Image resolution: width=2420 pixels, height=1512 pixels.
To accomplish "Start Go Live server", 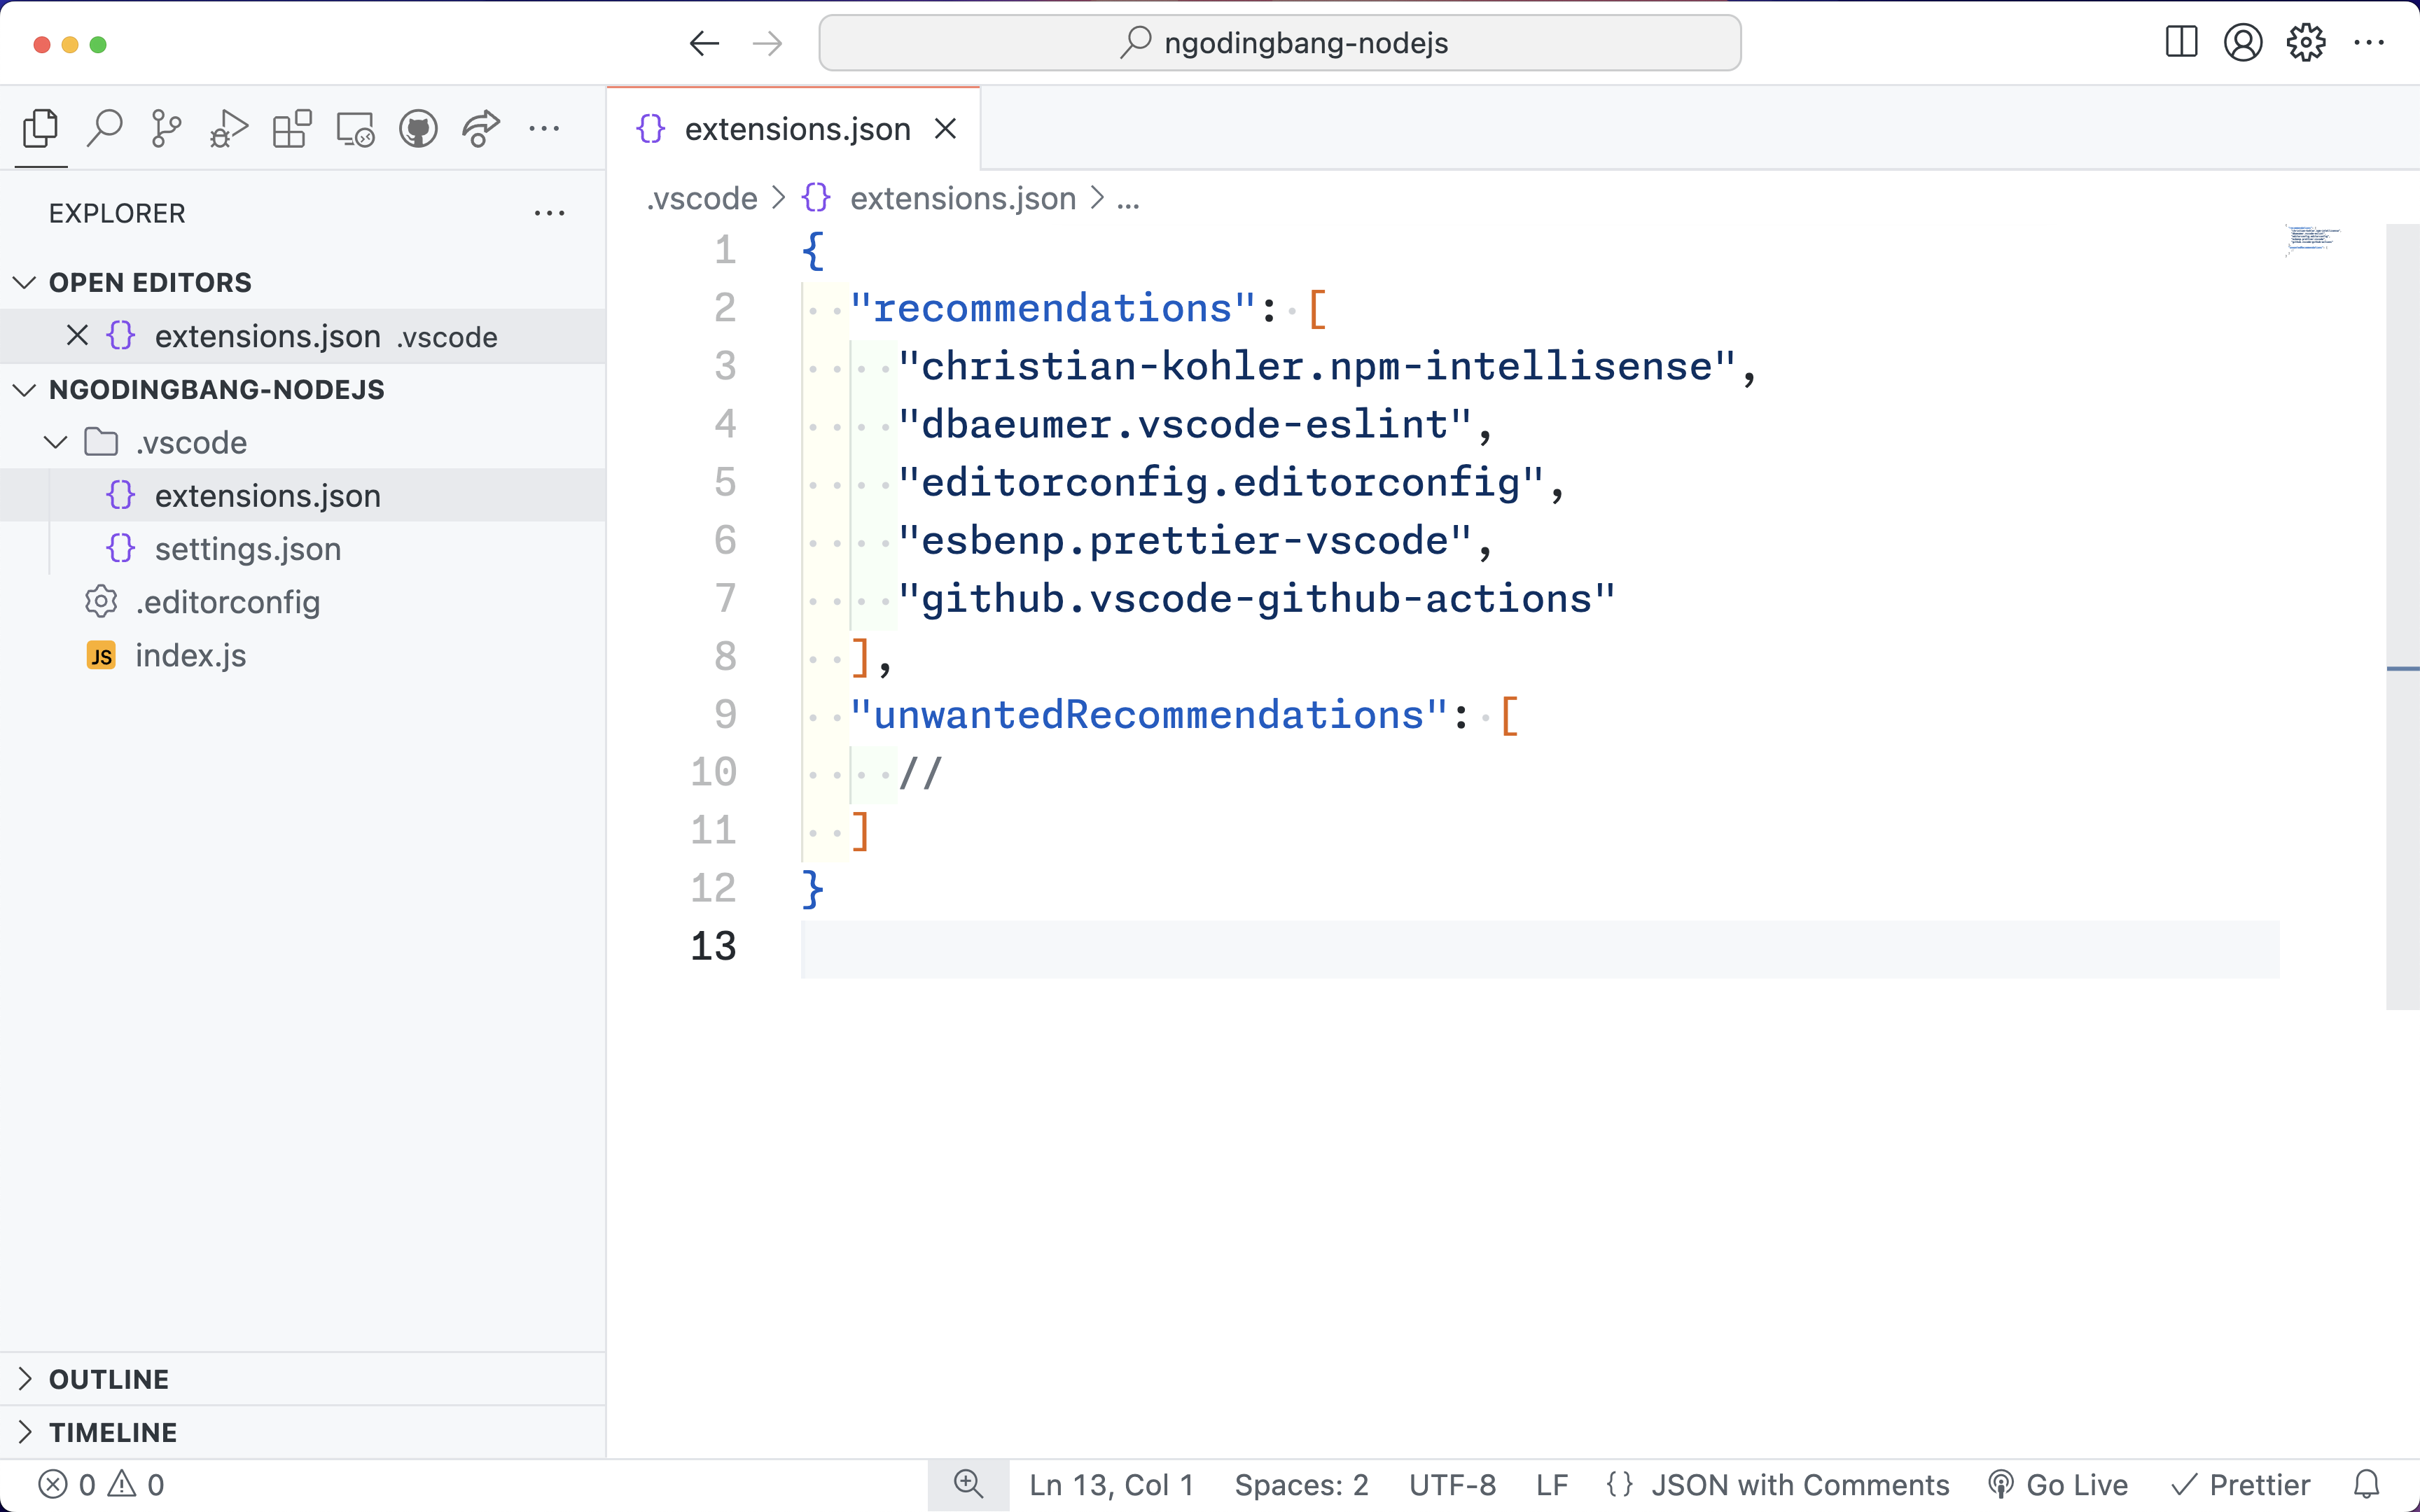I will point(2058,1485).
